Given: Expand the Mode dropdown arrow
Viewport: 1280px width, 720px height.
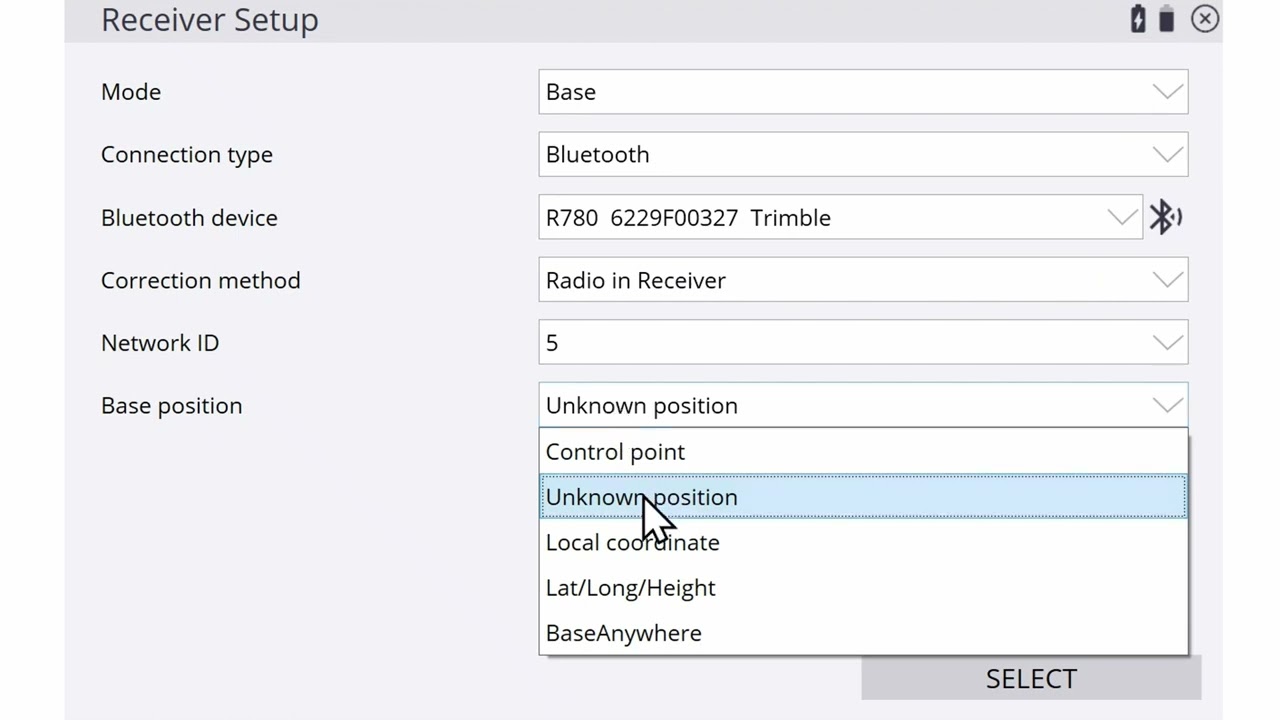Looking at the screenshot, I should point(1167,92).
